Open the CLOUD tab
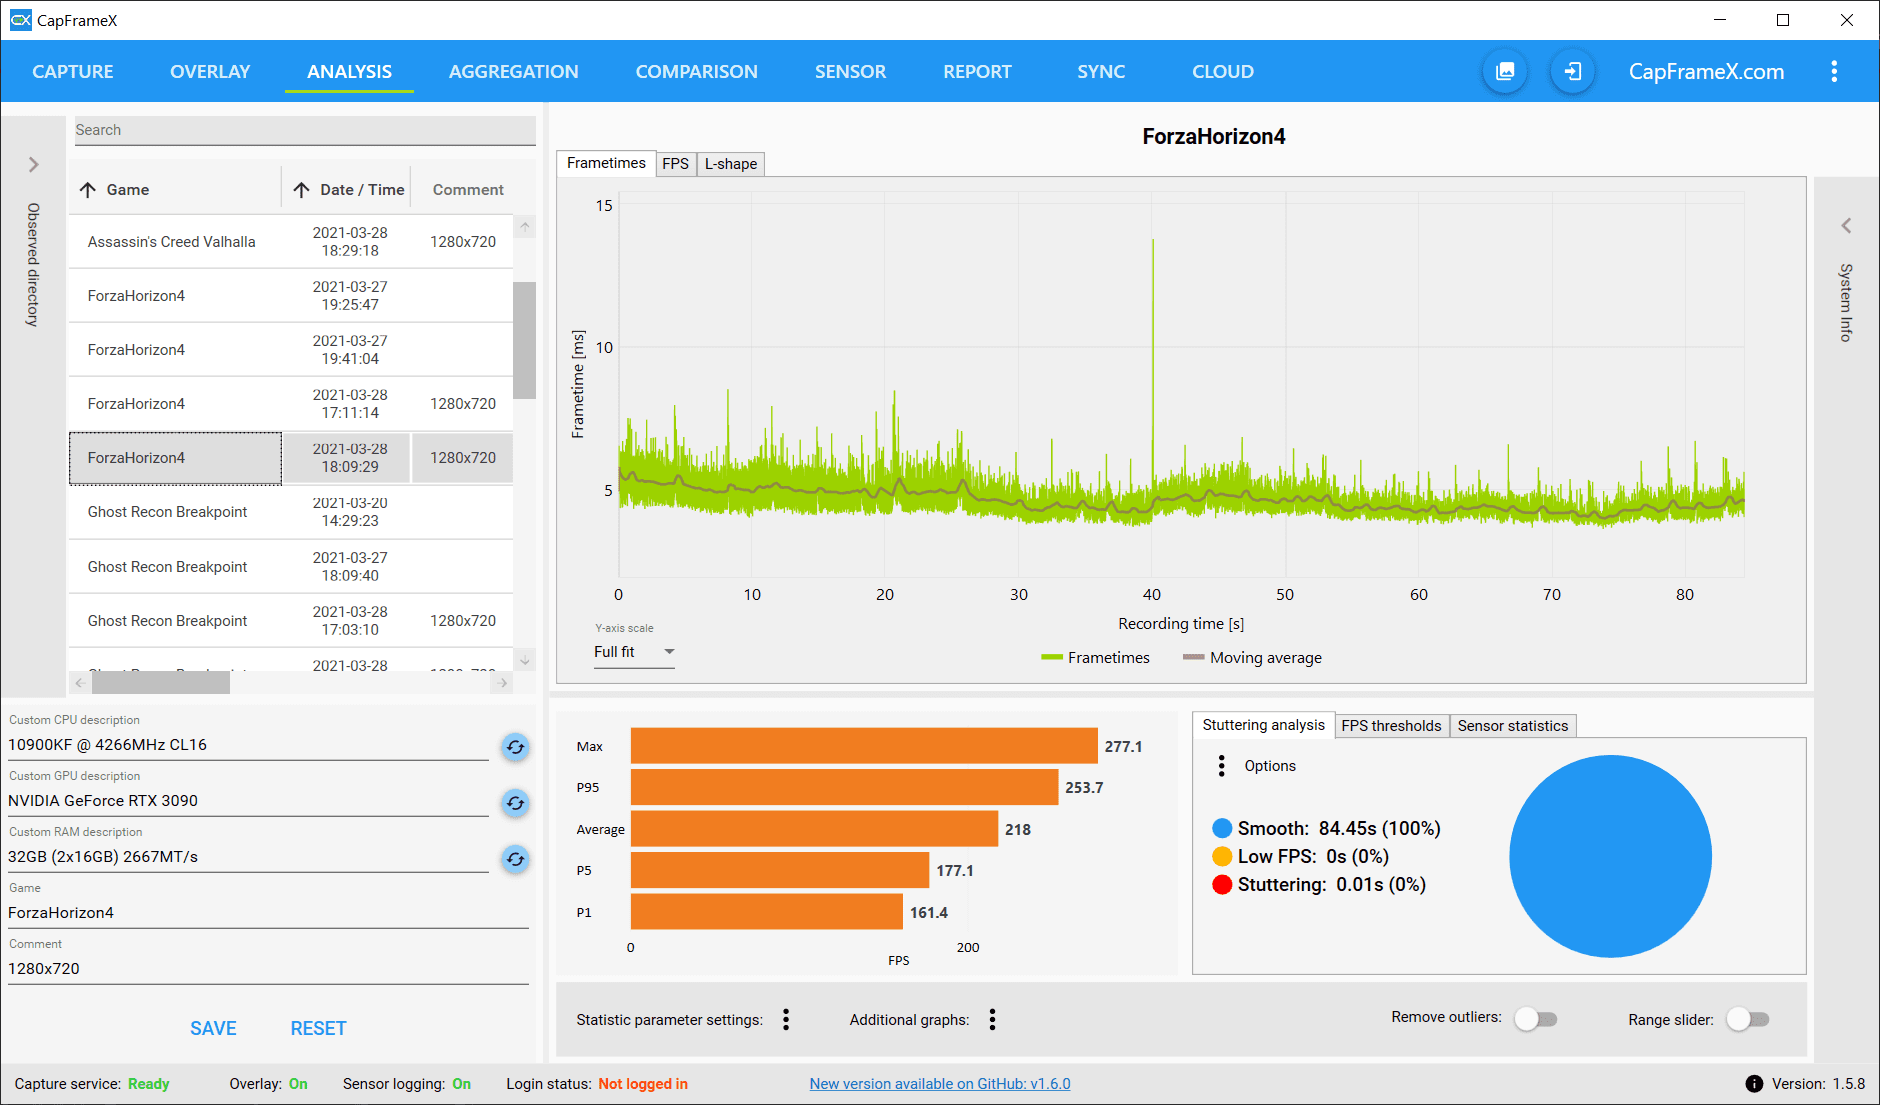The width and height of the screenshot is (1880, 1105). point(1223,72)
